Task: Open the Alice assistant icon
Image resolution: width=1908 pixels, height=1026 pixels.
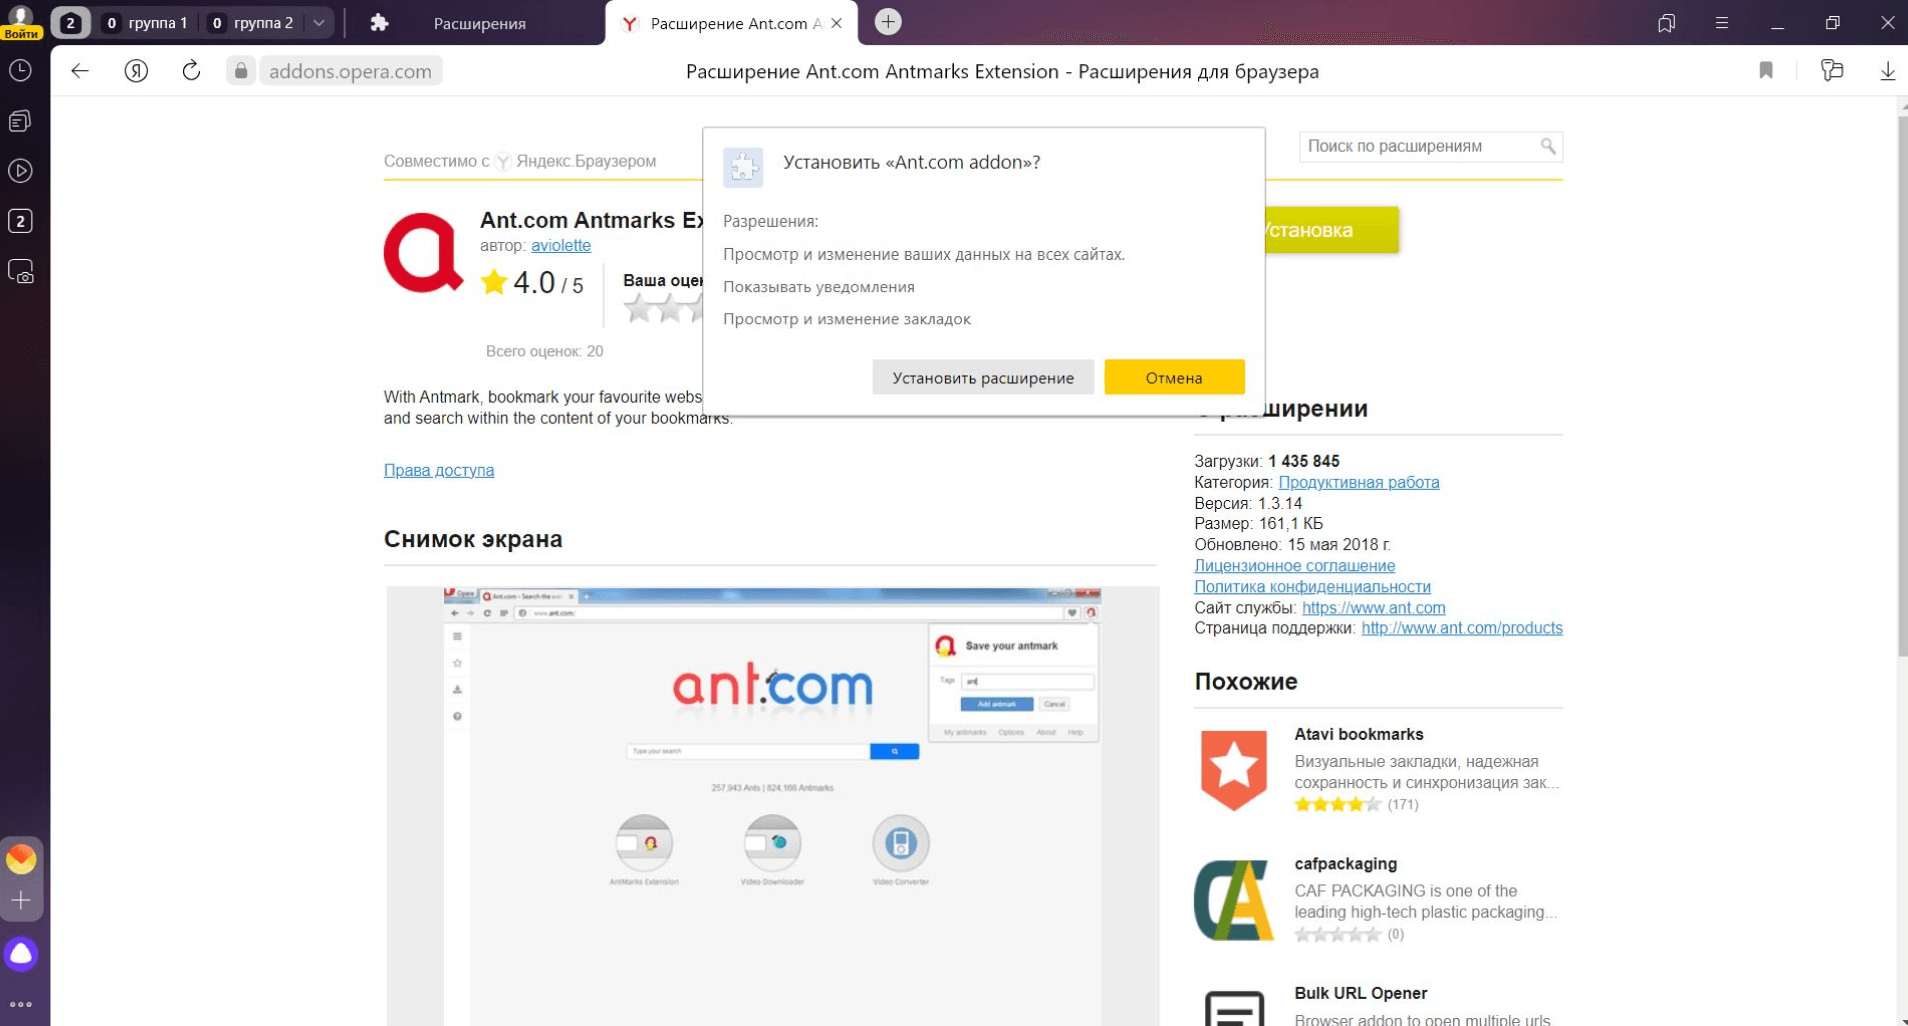Action: [x=21, y=954]
